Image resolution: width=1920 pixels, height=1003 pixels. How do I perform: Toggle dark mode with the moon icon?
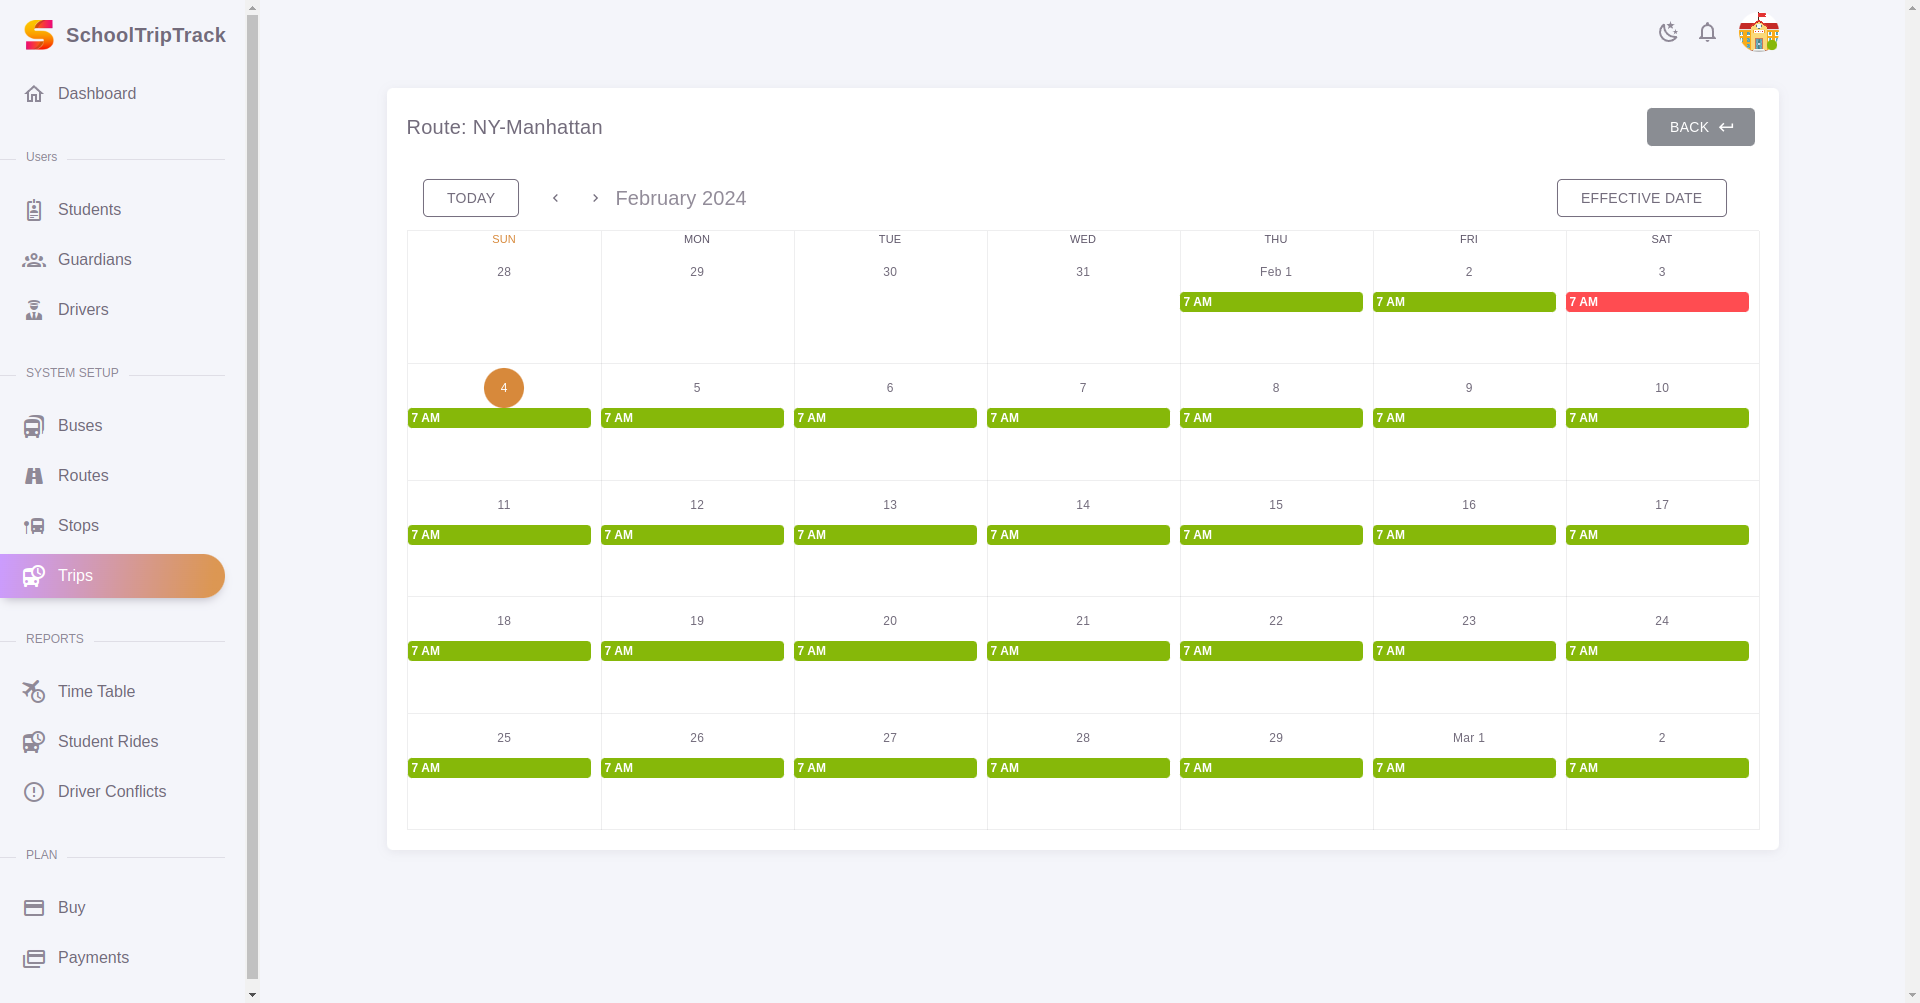(1667, 32)
